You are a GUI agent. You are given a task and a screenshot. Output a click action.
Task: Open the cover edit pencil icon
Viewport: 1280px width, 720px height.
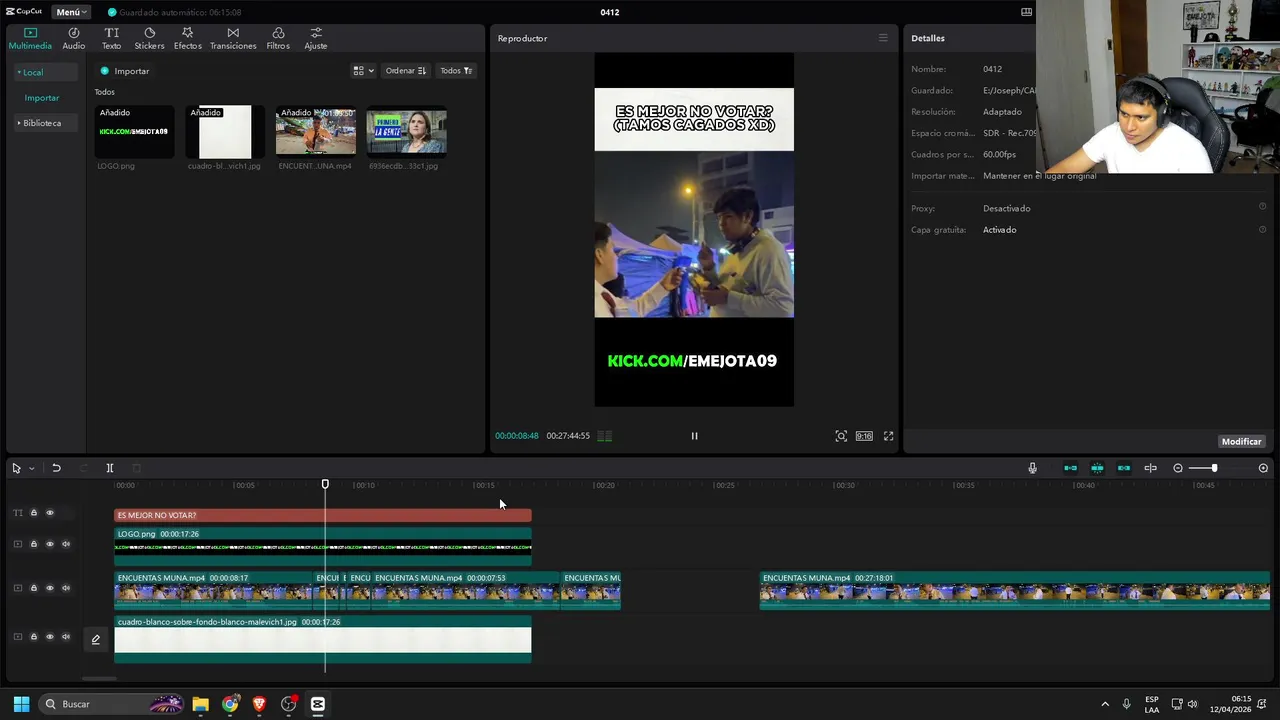96,640
